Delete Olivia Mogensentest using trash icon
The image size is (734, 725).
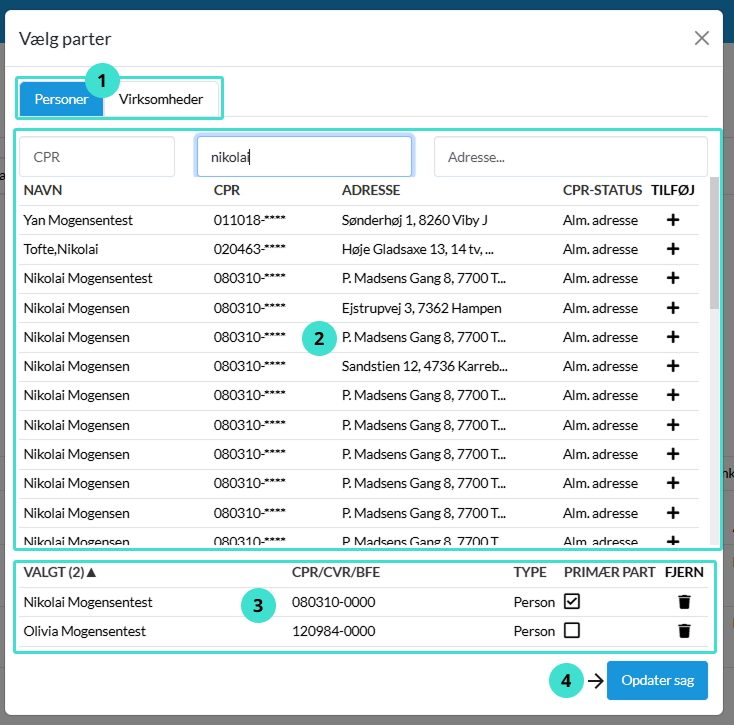pyautogui.click(x=684, y=631)
